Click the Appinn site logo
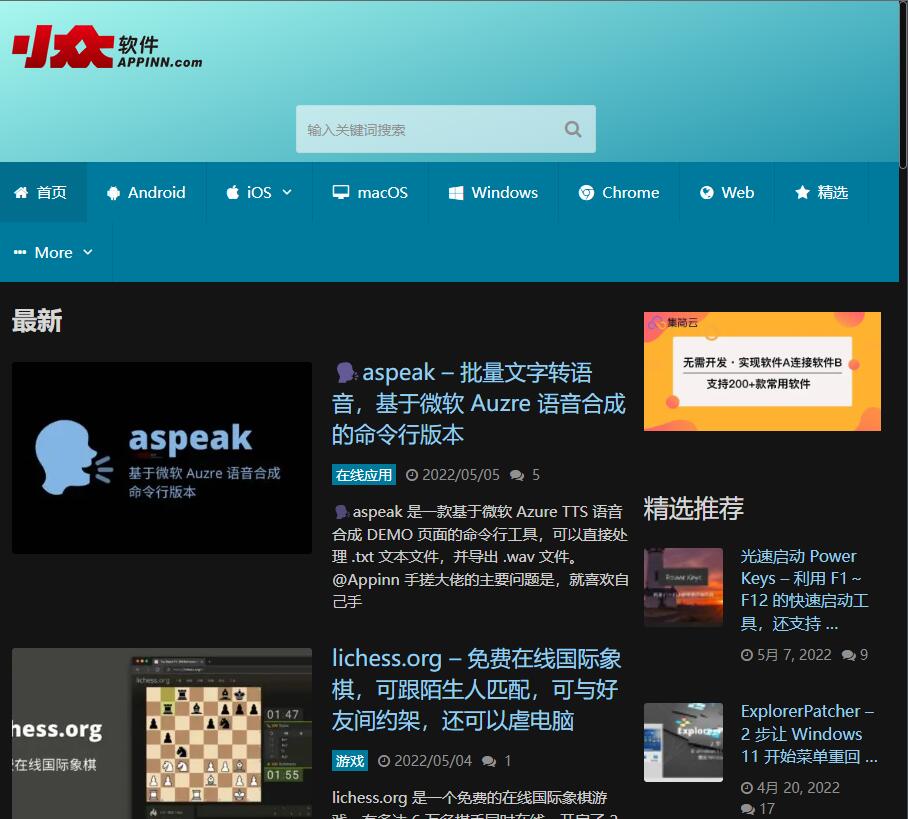 pos(108,46)
